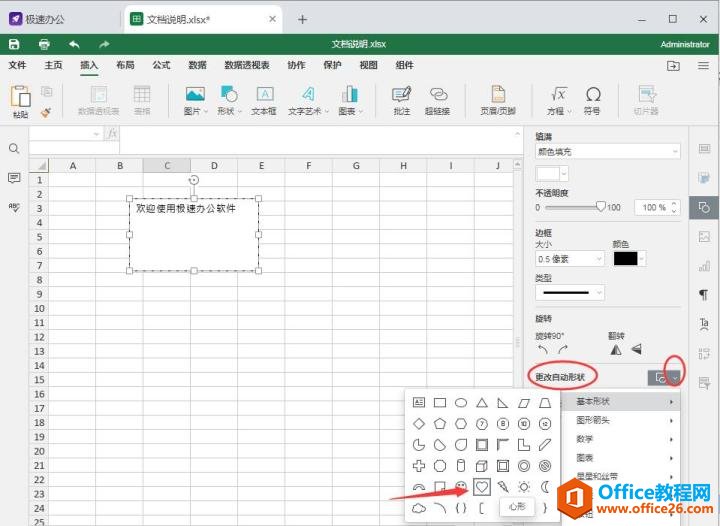Select column C header
The width and height of the screenshot is (720, 526).
[167, 166]
